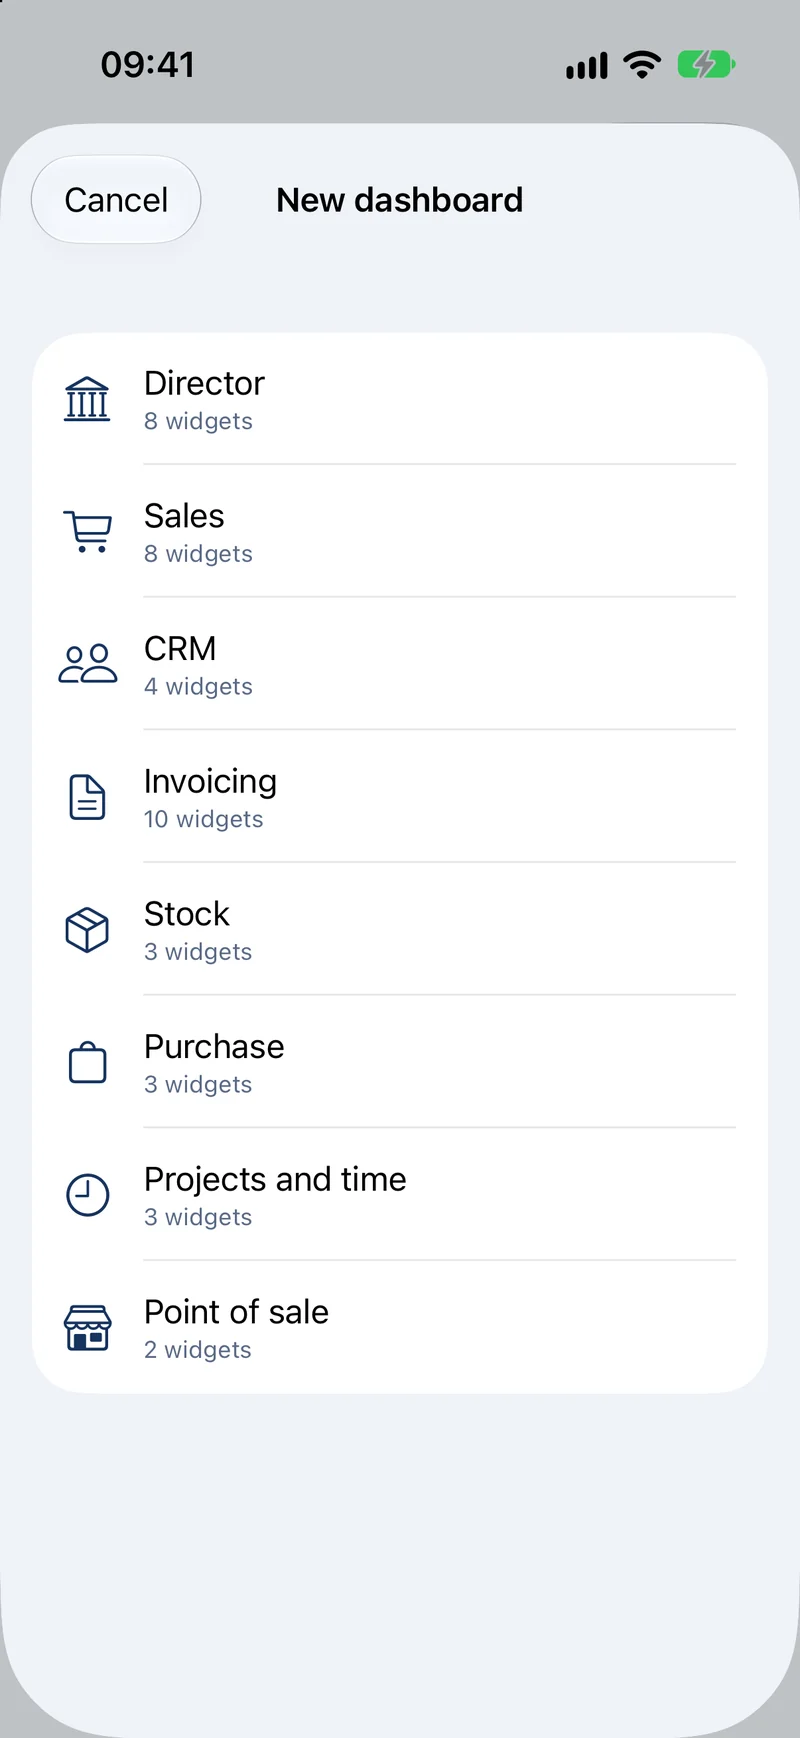Screen dimensions: 800x1738
Task: Cancel the new dashboard creation
Action: tap(116, 200)
